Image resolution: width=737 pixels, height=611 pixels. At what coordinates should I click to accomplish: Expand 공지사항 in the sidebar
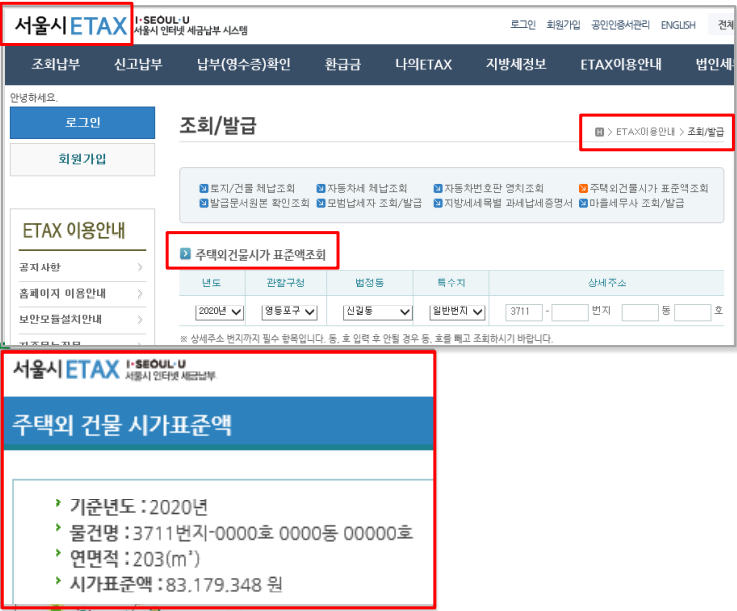pyautogui.click(x=82, y=267)
